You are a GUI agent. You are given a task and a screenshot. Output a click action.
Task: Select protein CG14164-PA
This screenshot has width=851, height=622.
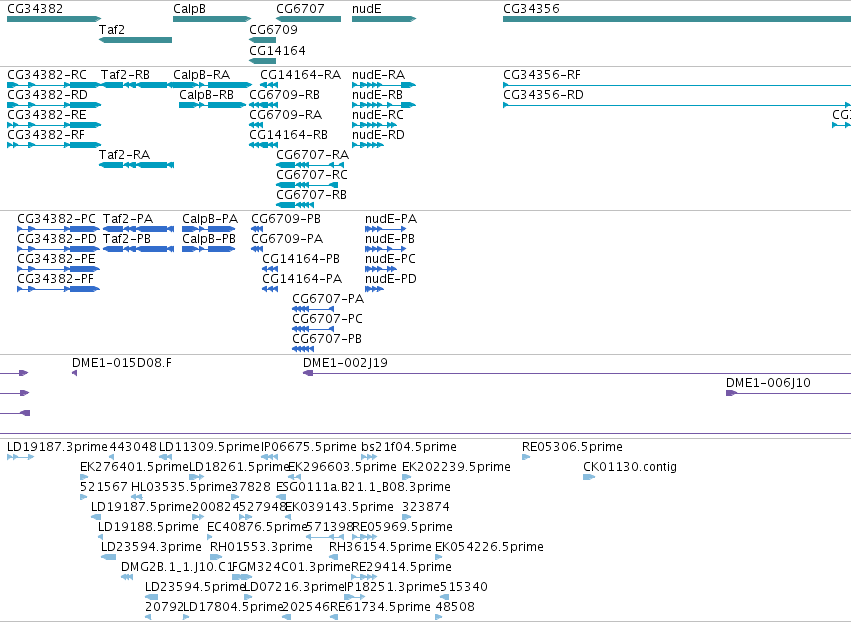click(x=270, y=289)
